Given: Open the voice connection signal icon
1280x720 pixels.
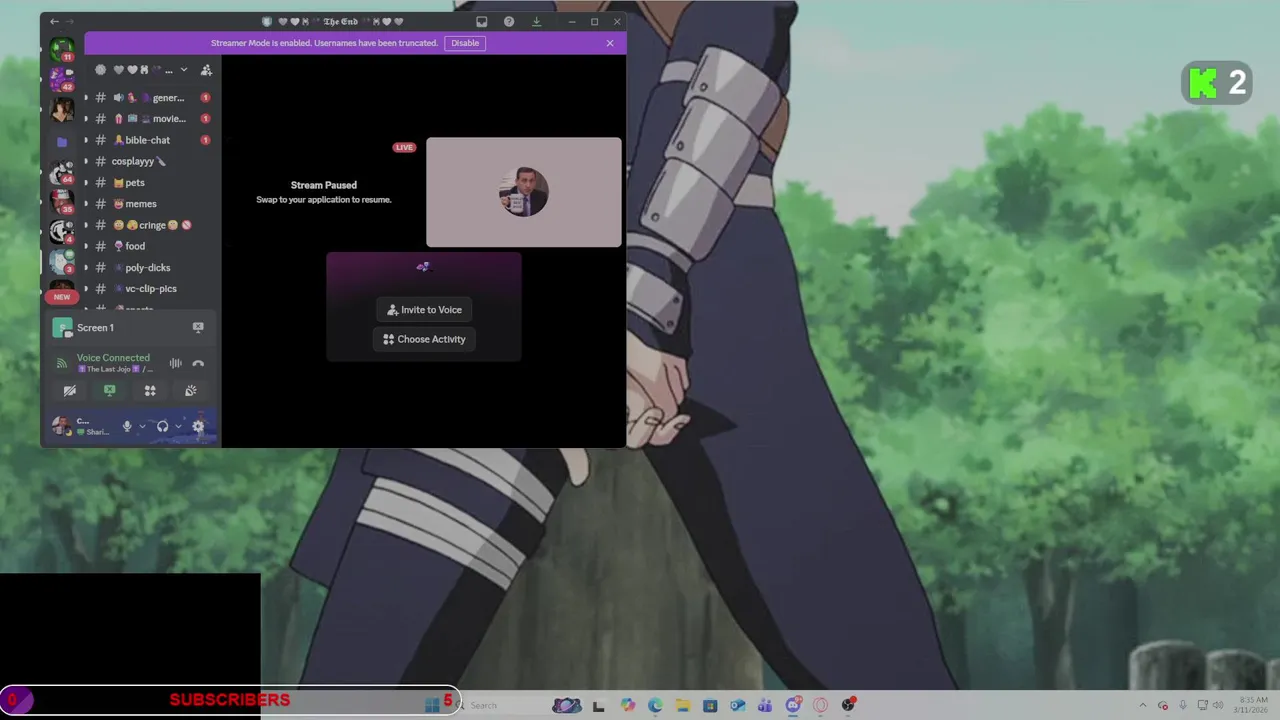Looking at the screenshot, I should tap(62, 363).
